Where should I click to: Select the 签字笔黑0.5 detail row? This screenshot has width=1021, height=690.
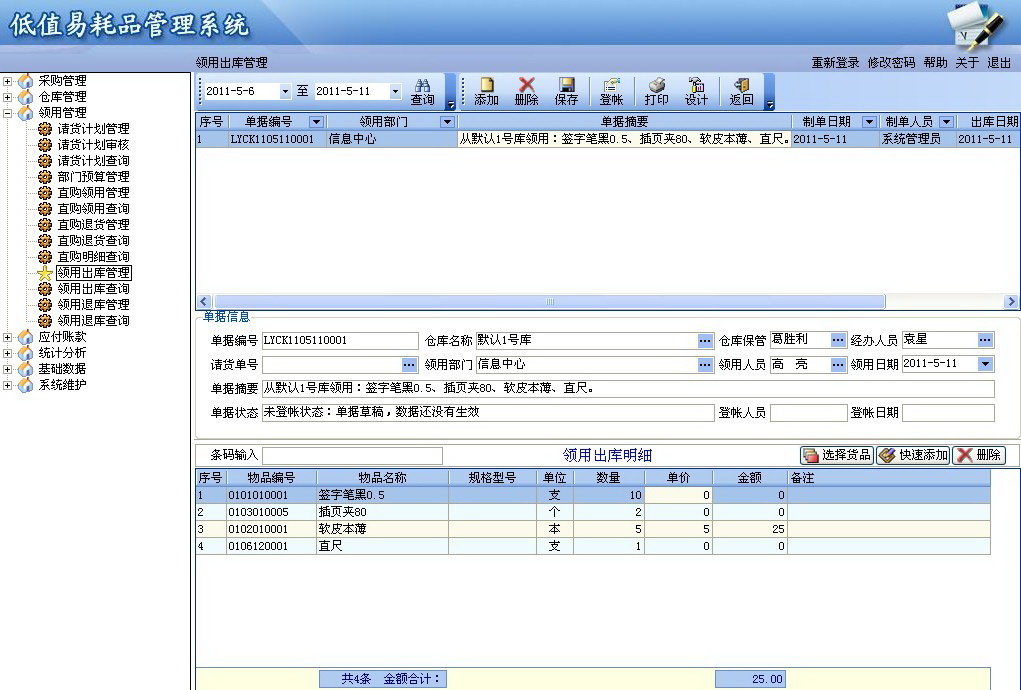(593, 495)
